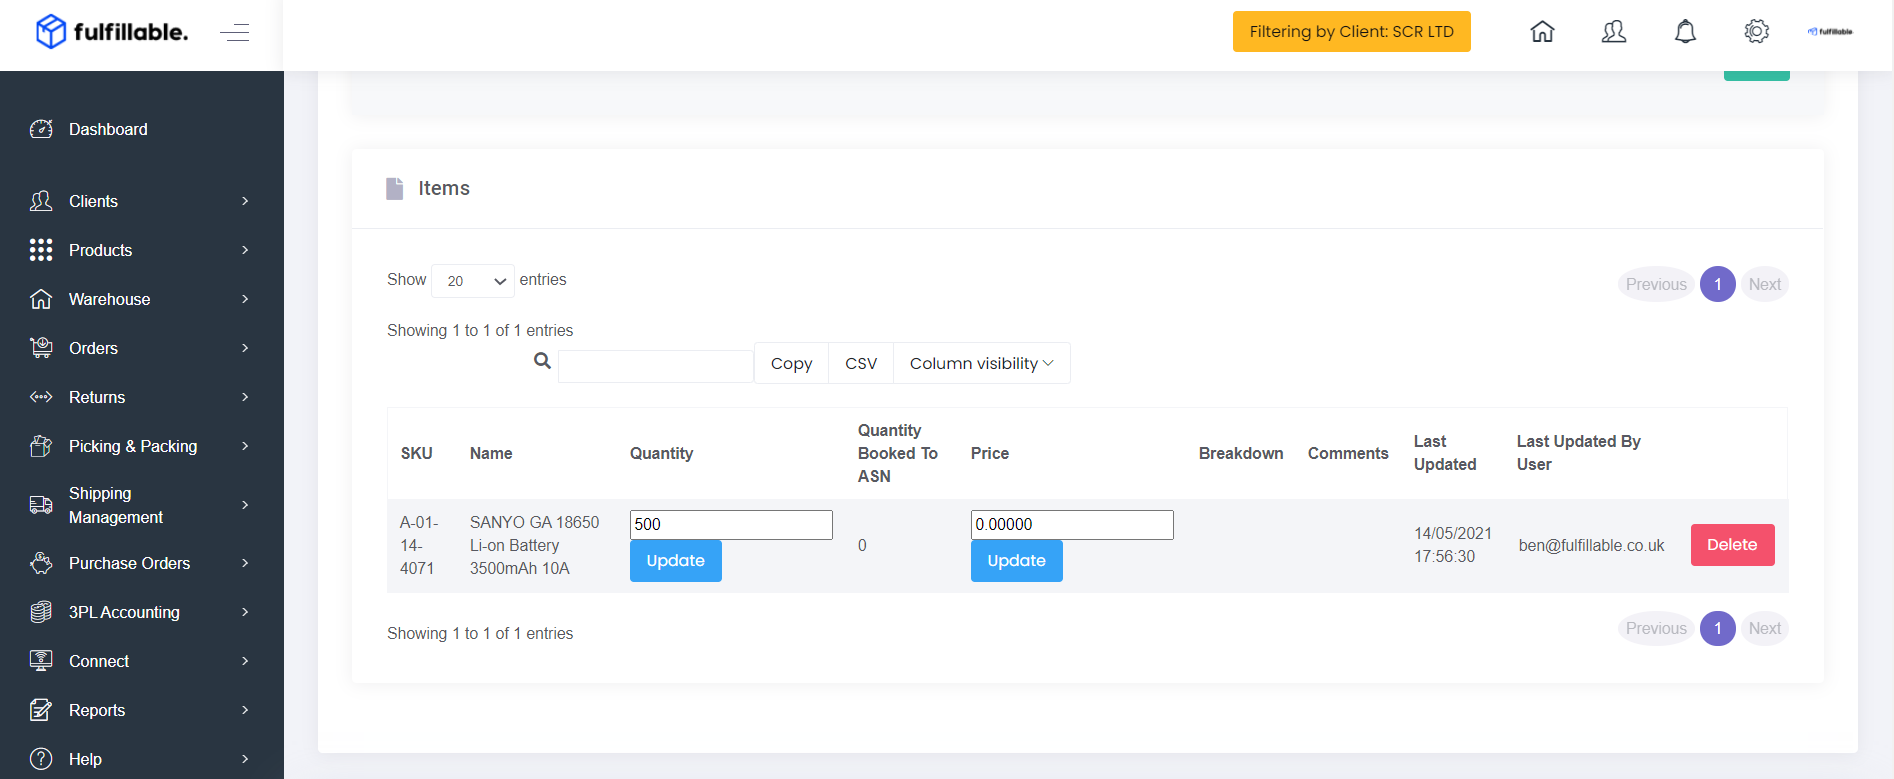Click the CSV export button
This screenshot has height=779, width=1894.
click(861, 363)
